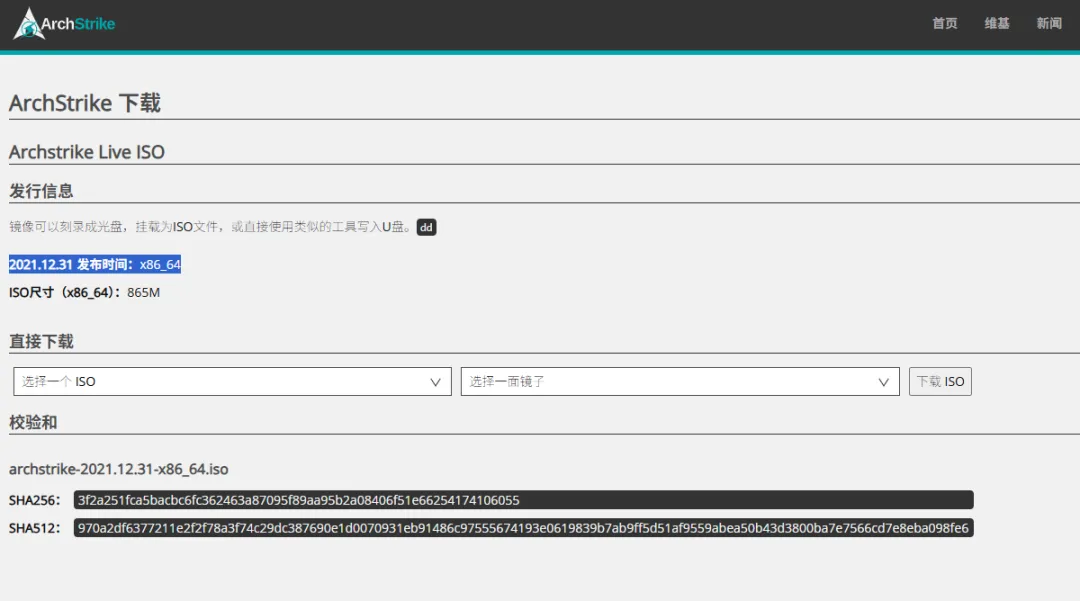This screenshot has width=1080, height=601.
Task: Click the Archstrike Live ISO heading
Action: pyautogui.click(x=87, y=152)
